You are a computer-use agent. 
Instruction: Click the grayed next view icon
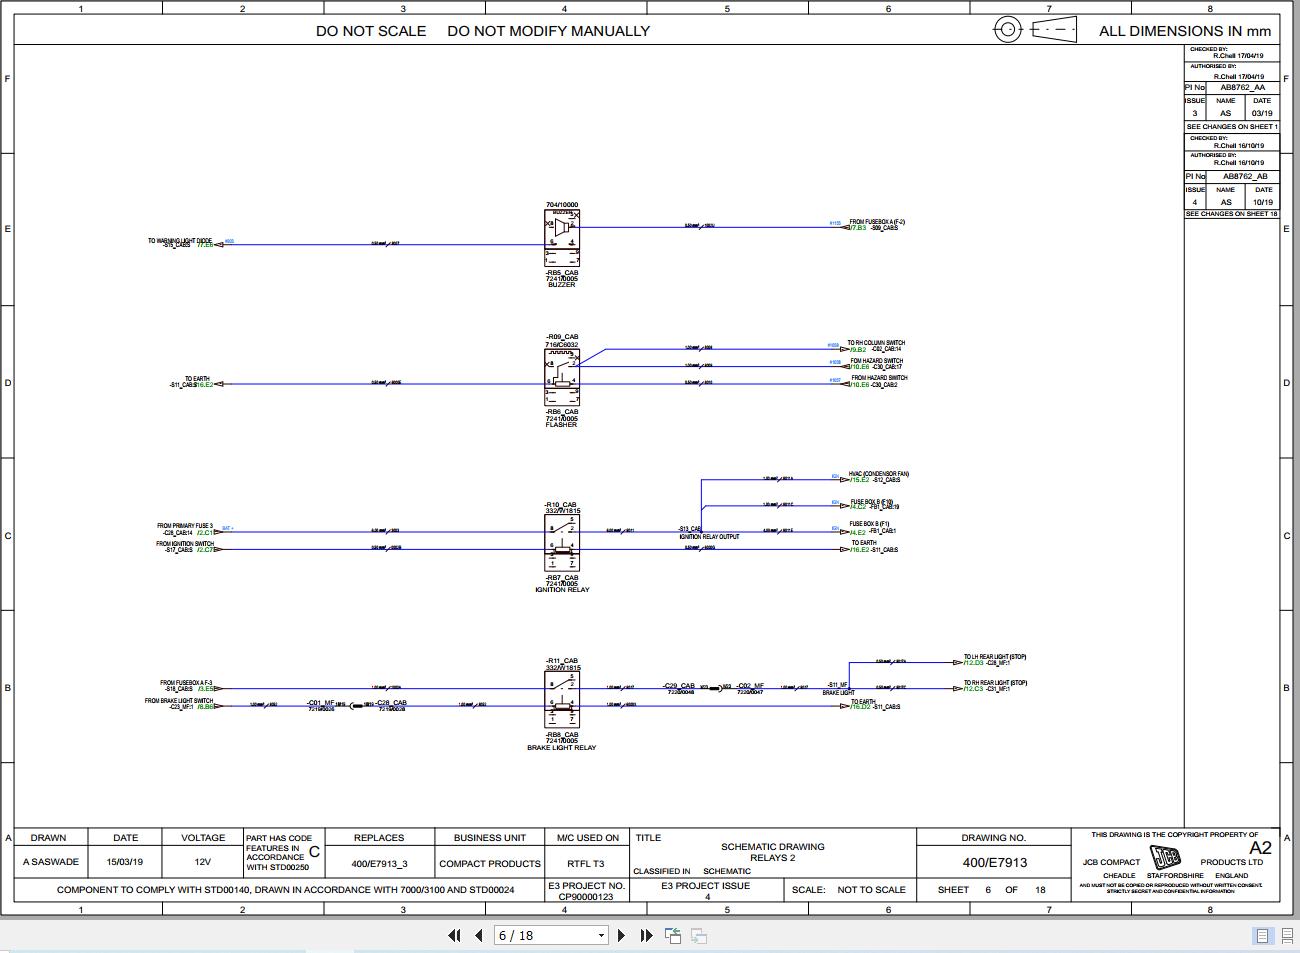pos(697,935)
